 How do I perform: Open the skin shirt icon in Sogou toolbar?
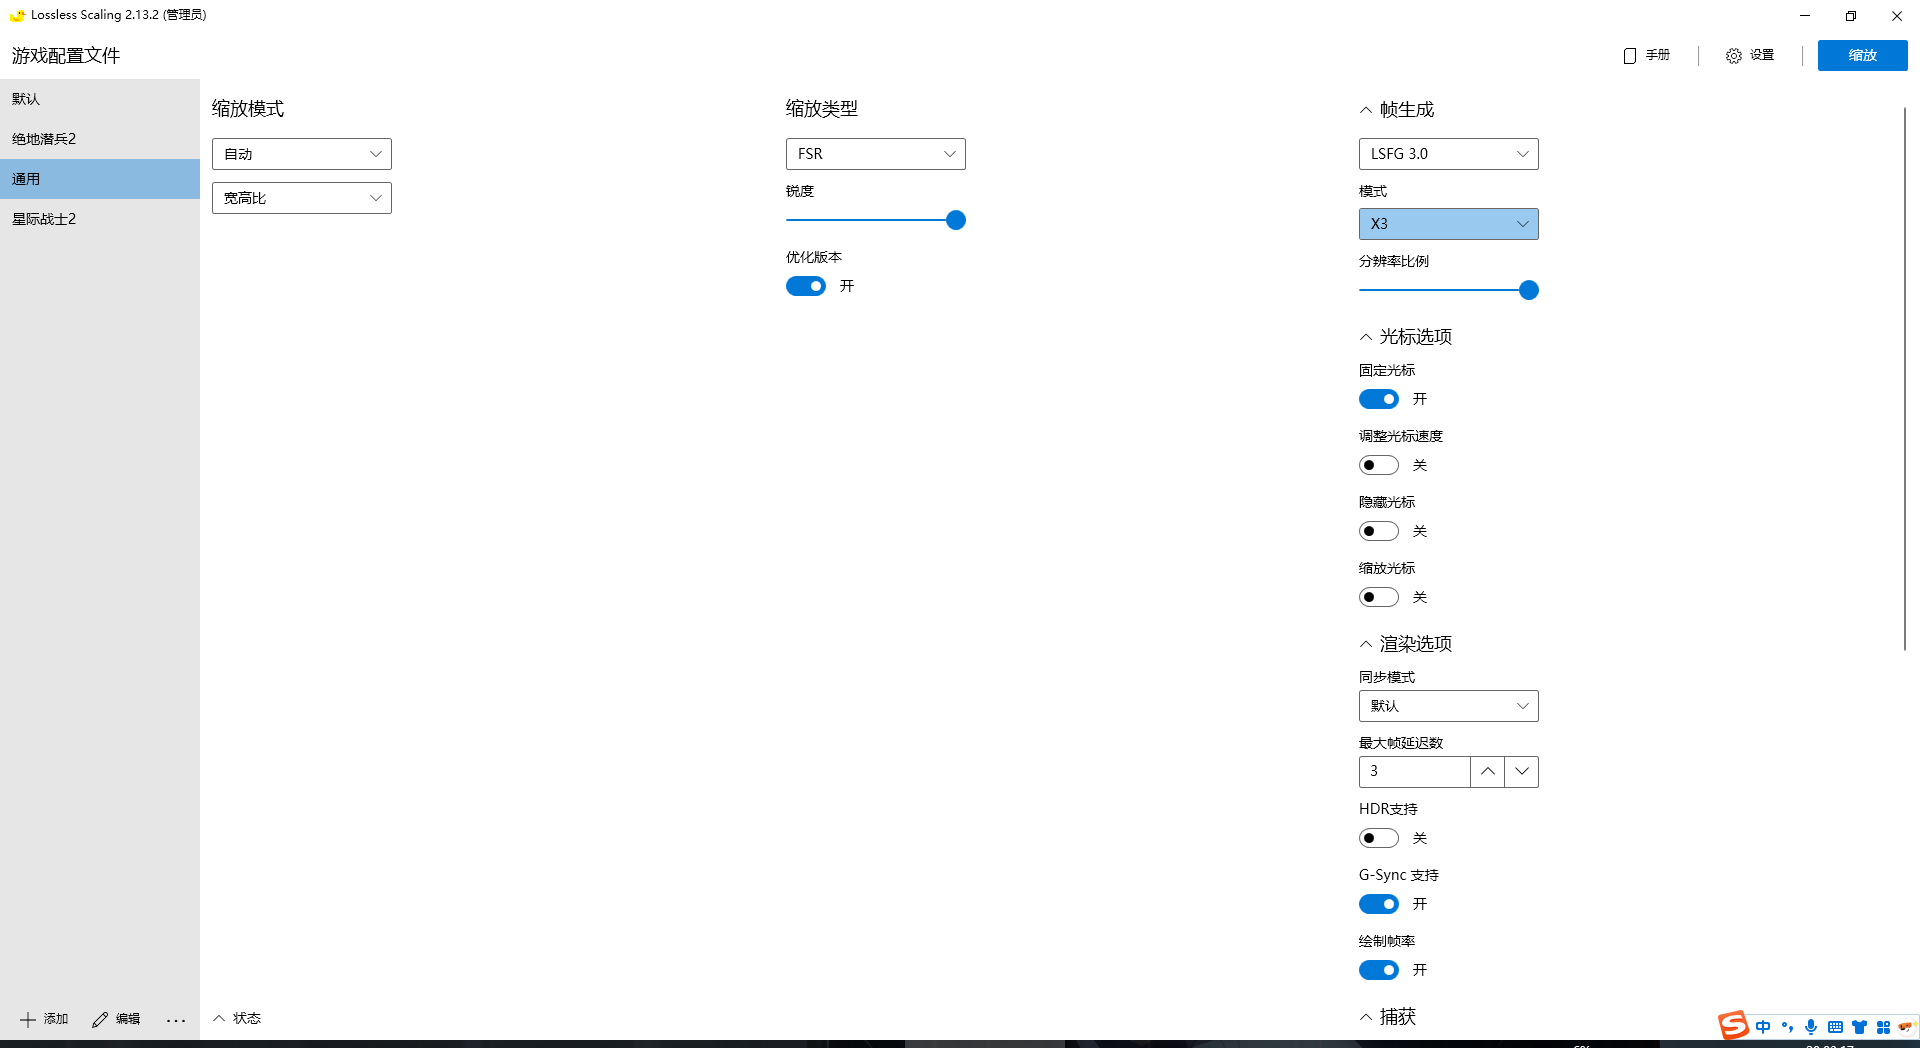pyautogui.click(x=1859, y=1027)
